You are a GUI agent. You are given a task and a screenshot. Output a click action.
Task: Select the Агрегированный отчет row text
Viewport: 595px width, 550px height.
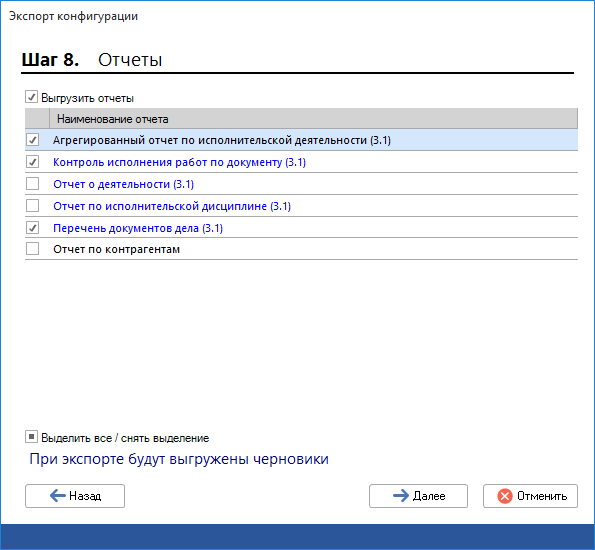tap(222, 140)
